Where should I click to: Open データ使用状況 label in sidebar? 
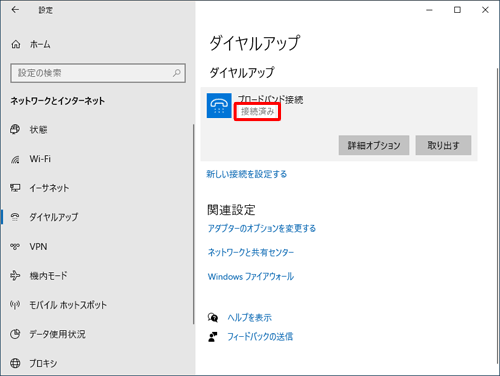(57, 334)
